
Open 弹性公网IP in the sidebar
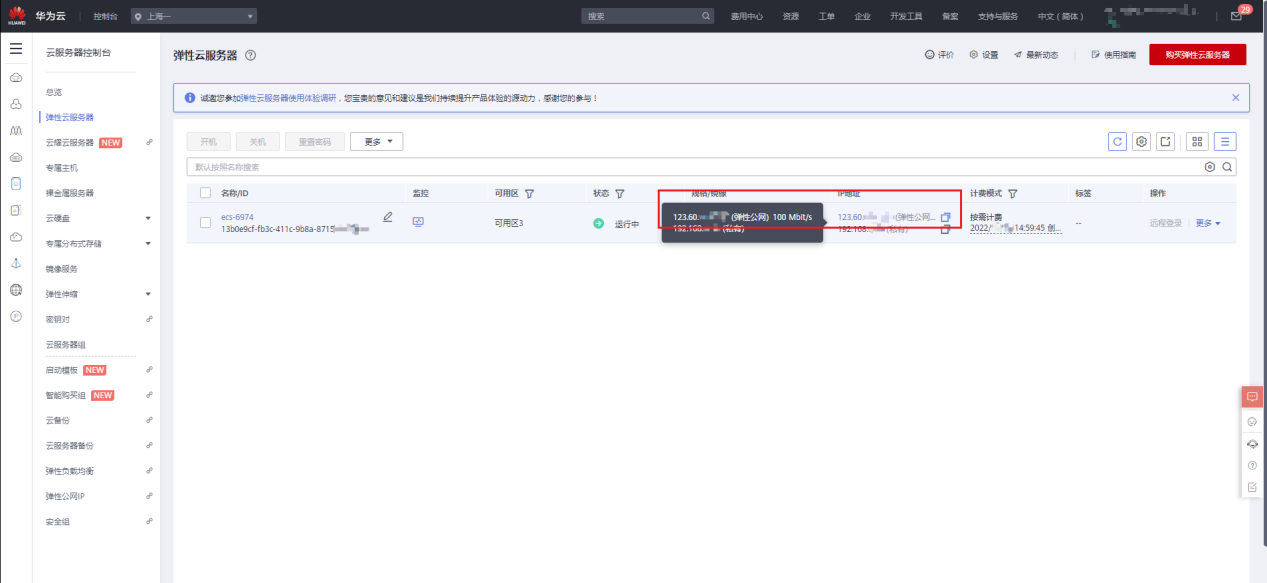71,496
